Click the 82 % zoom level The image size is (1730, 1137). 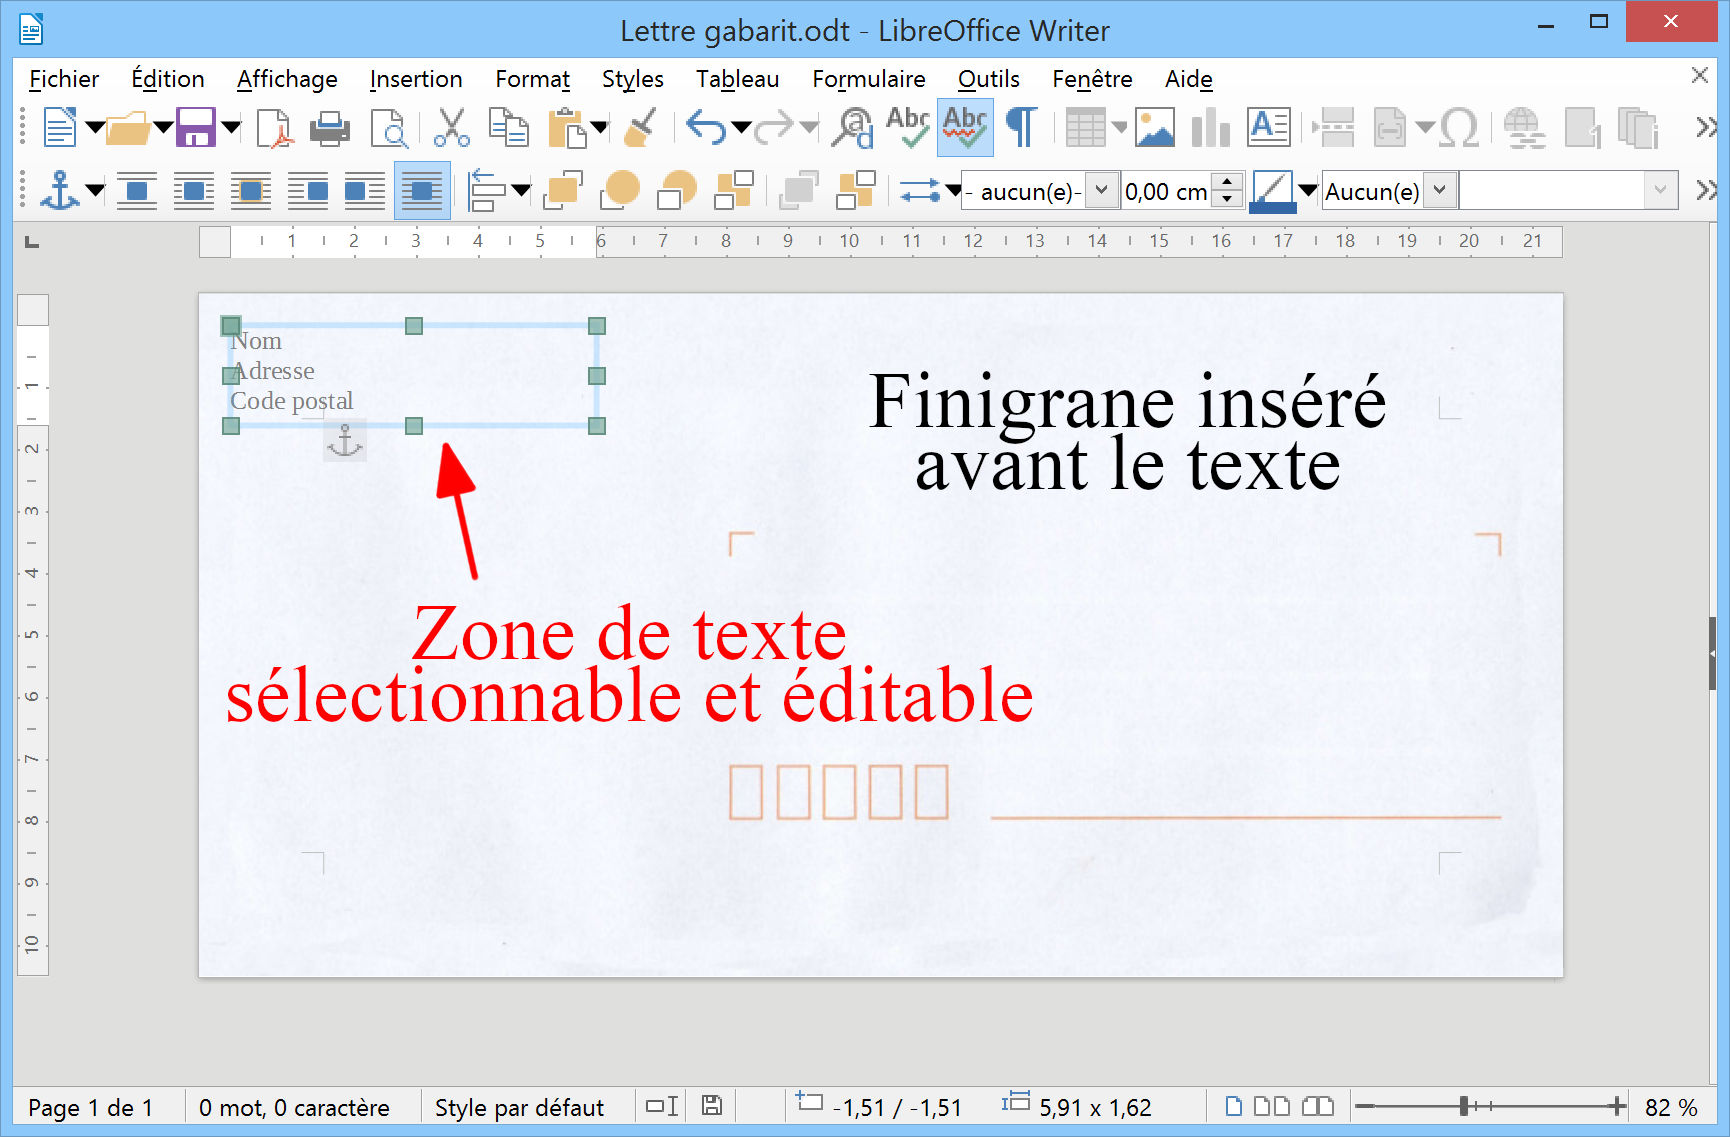pos(1671,1108)
